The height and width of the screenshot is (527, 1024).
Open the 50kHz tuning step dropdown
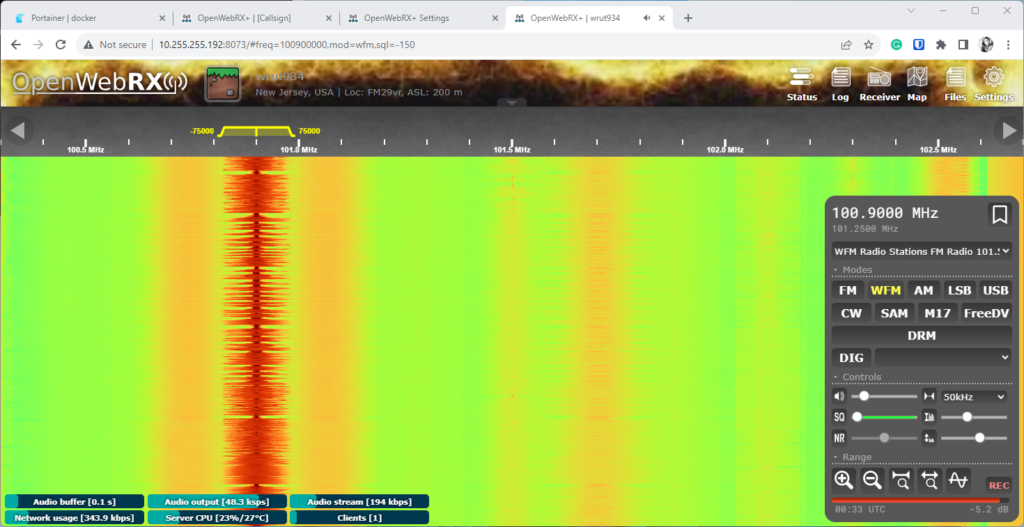(974, 397)
